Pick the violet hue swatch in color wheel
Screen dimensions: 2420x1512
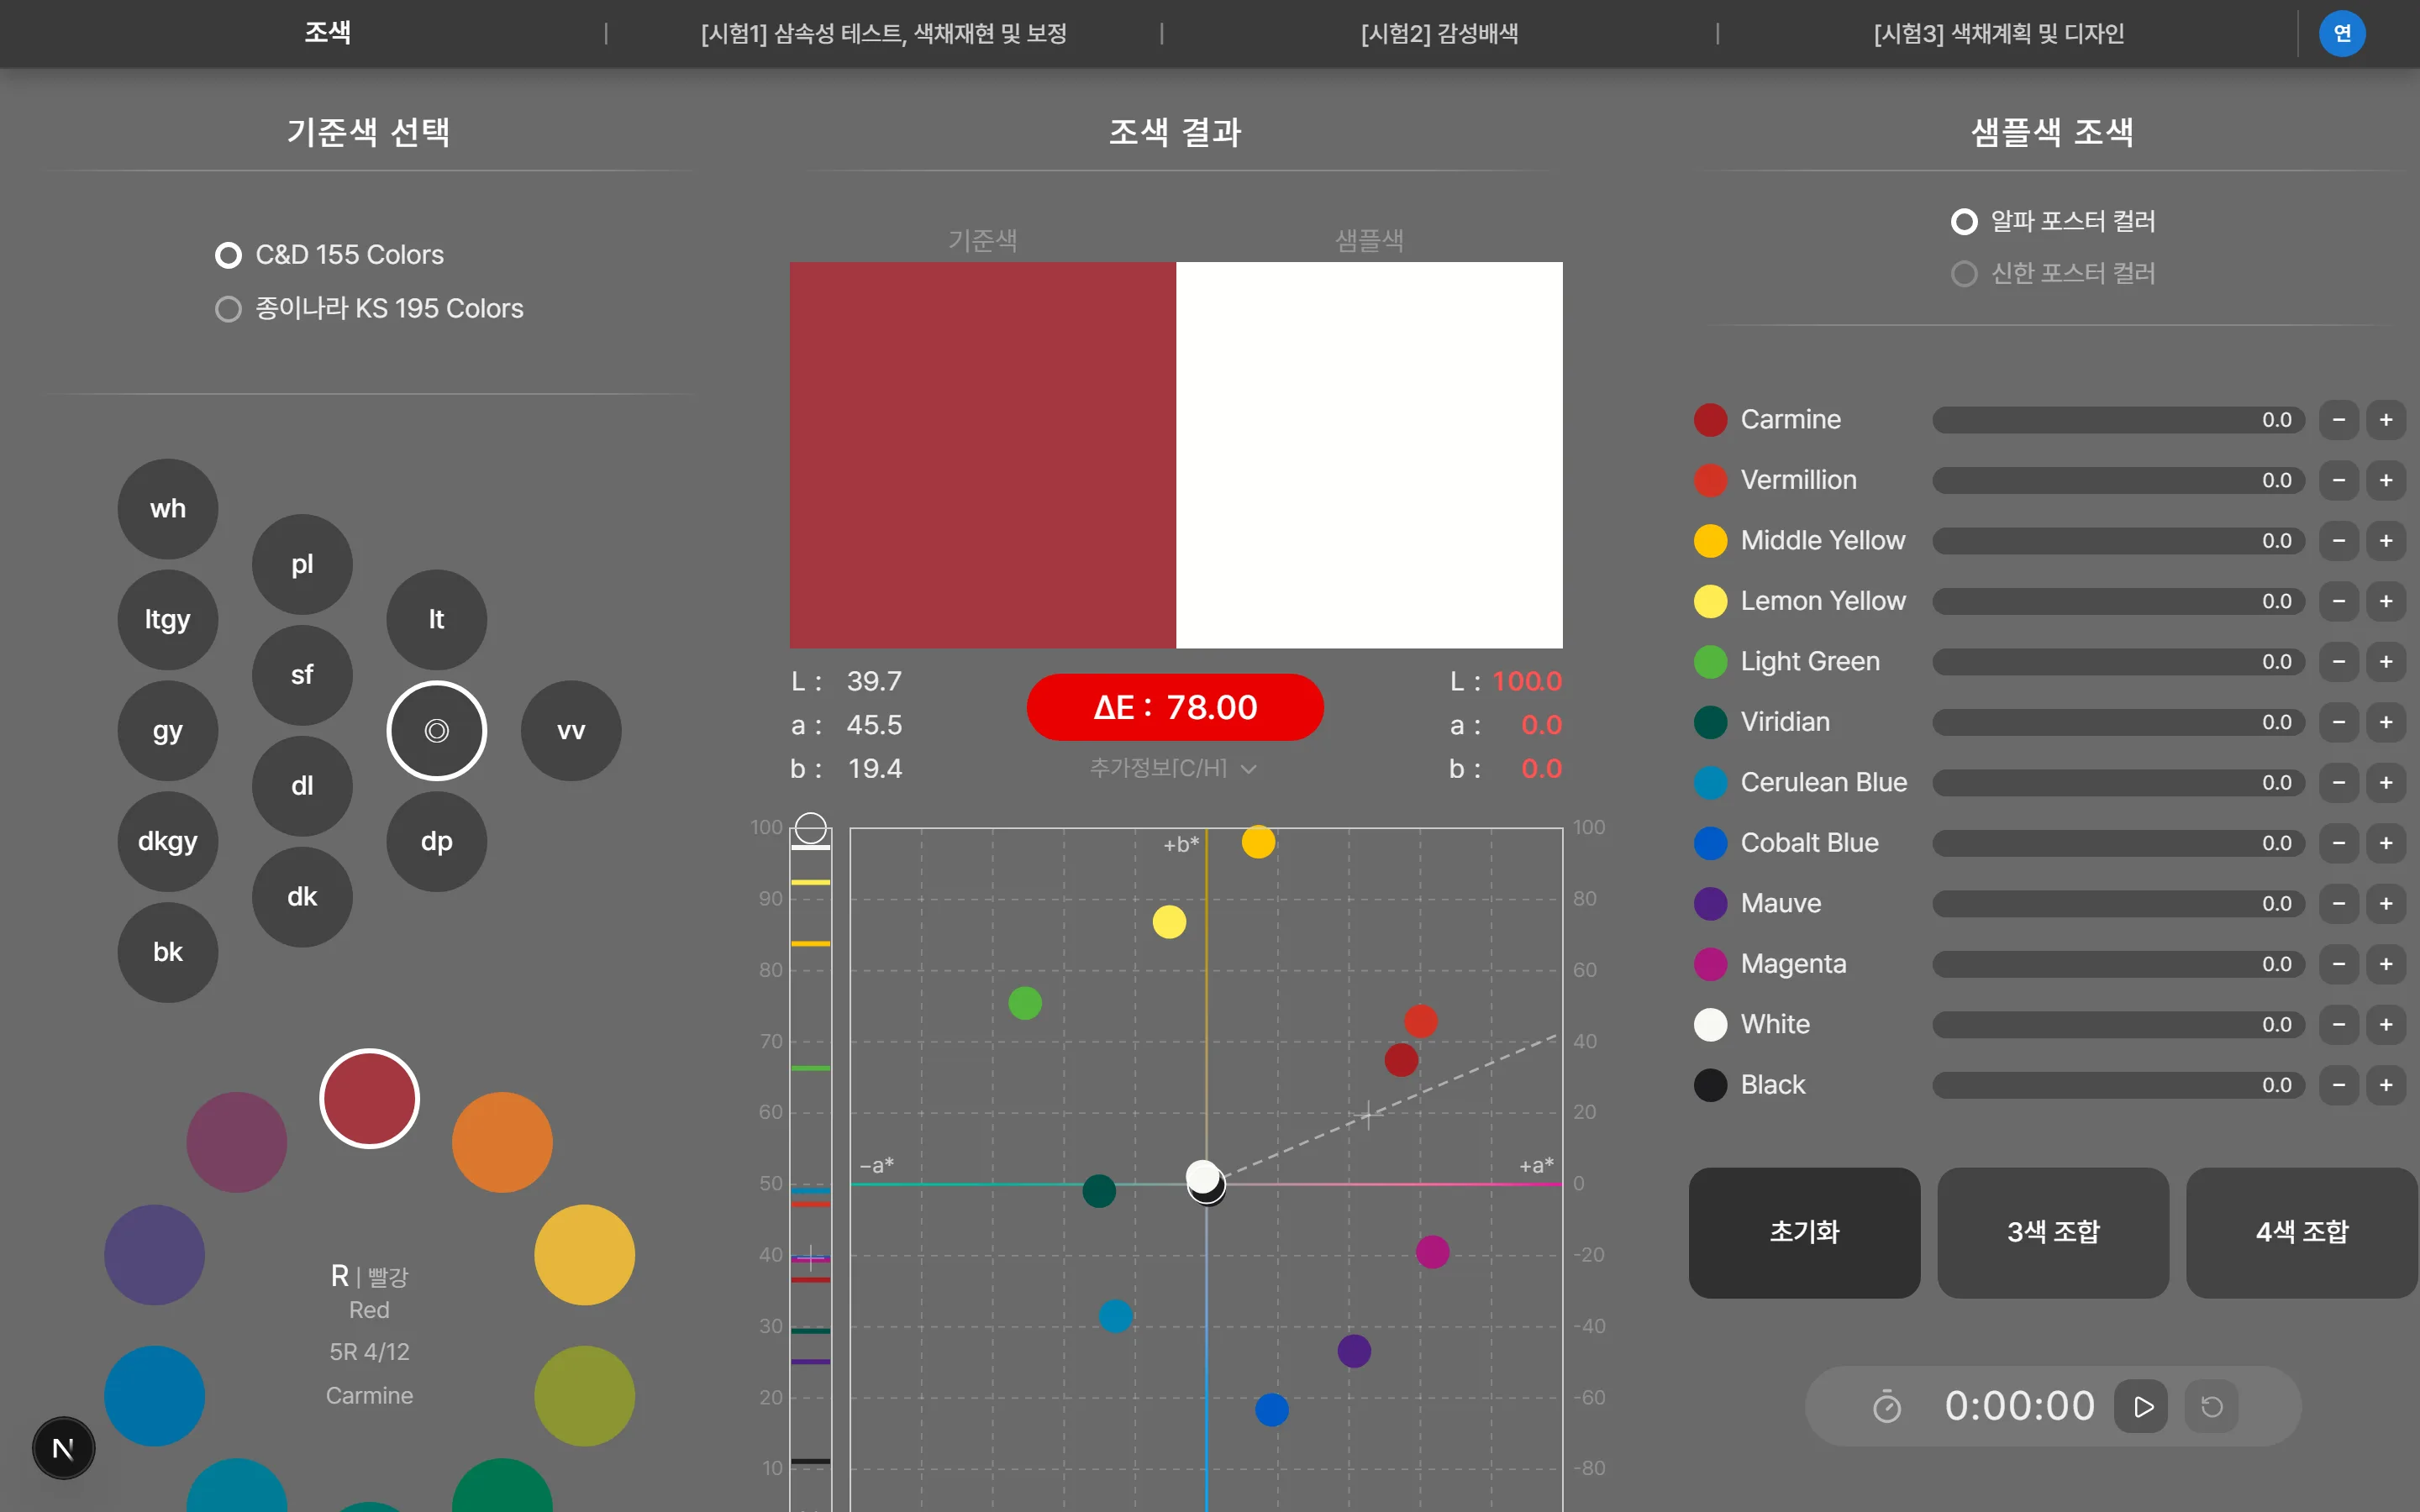click(155, 1255)
